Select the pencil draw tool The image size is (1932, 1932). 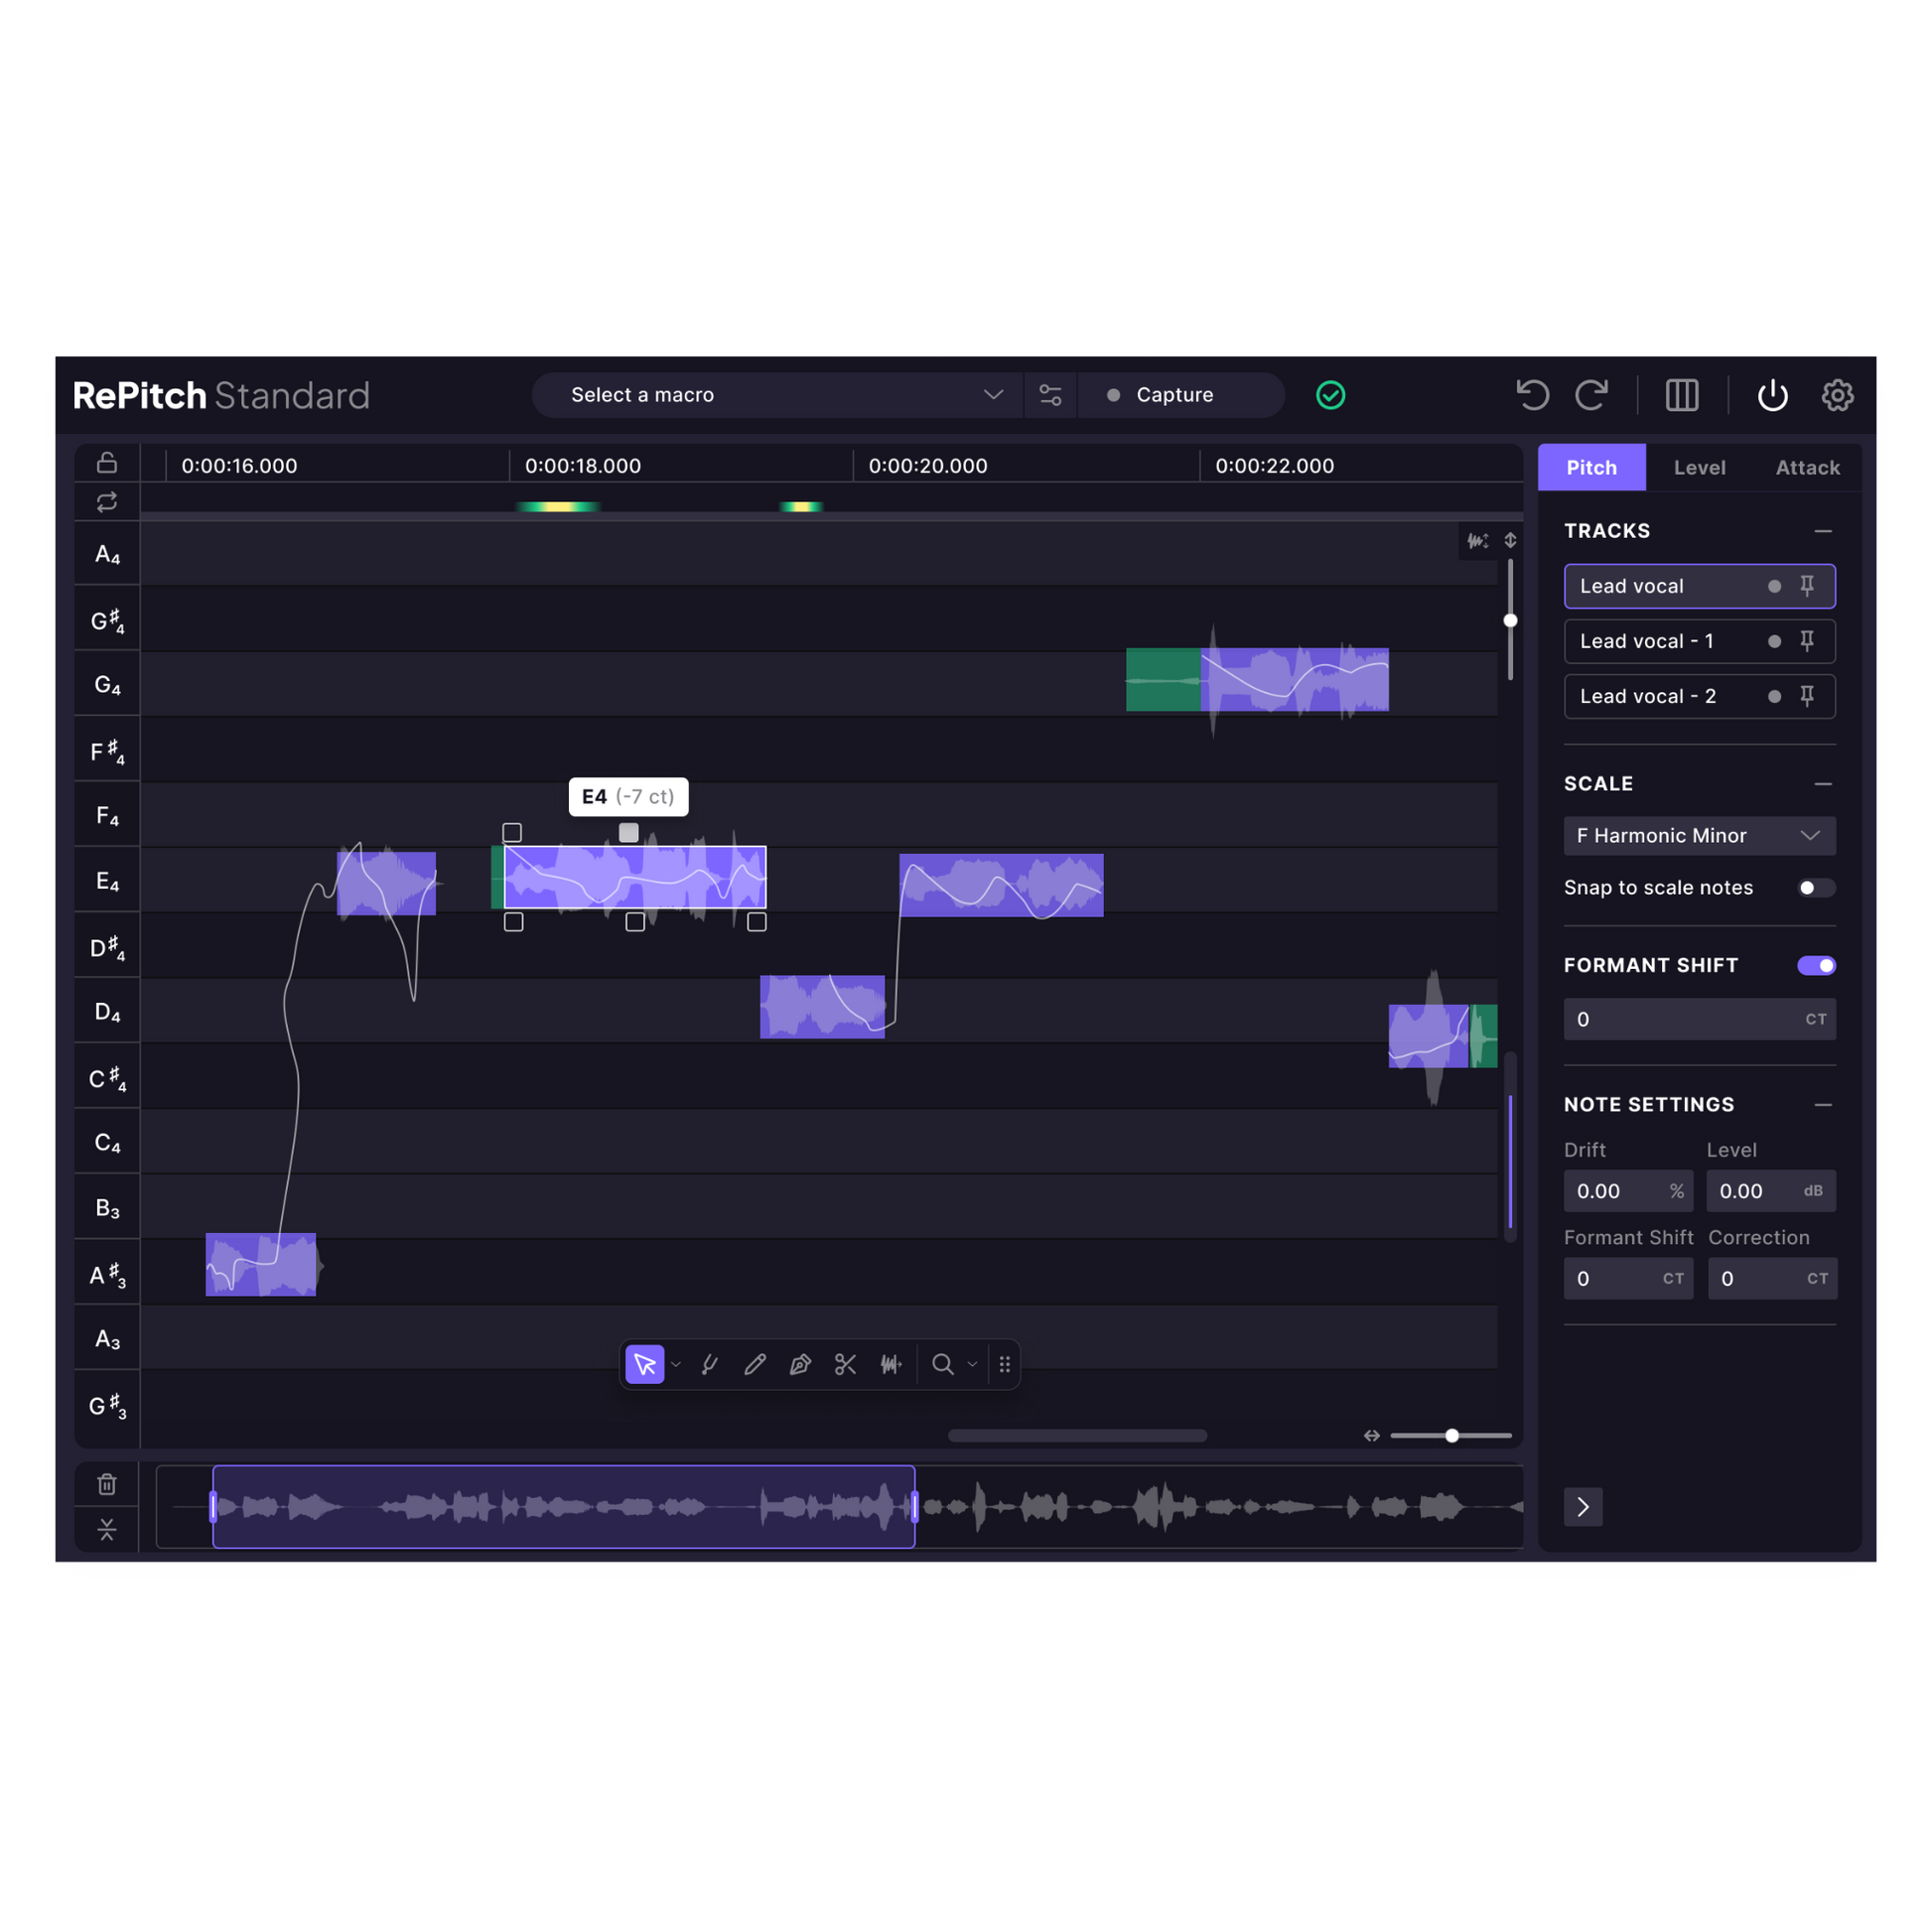pos(755,1365)
